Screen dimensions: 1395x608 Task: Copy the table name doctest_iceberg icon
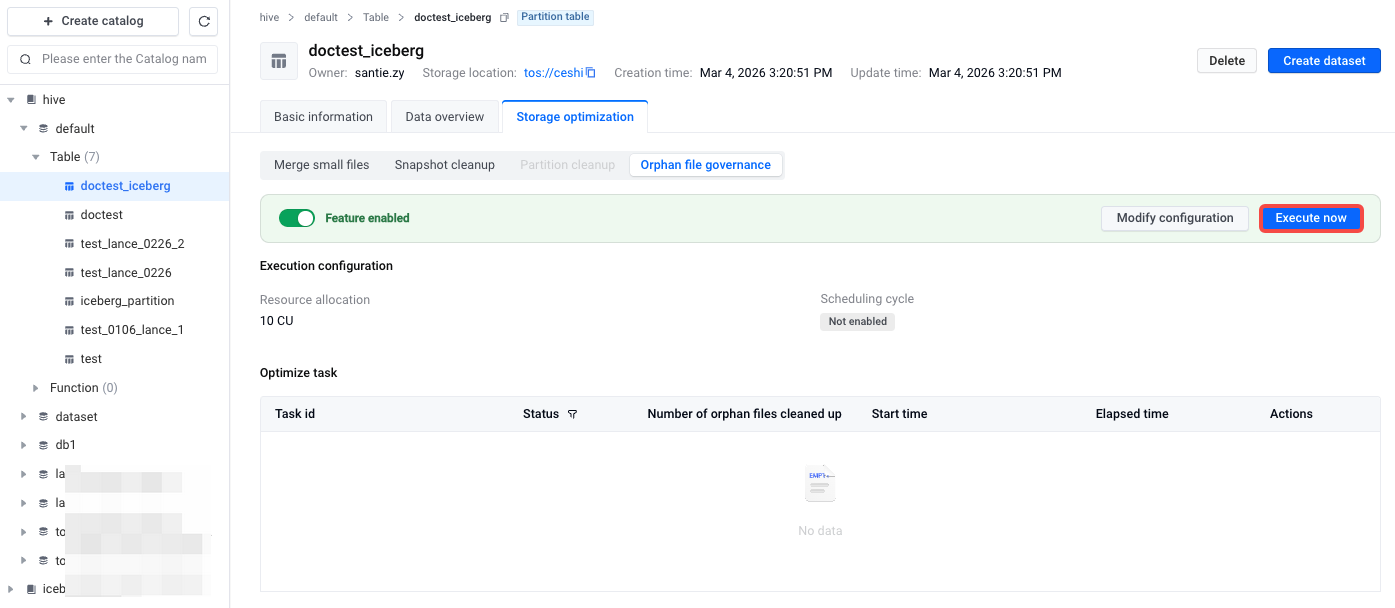(x=504, y=18)
